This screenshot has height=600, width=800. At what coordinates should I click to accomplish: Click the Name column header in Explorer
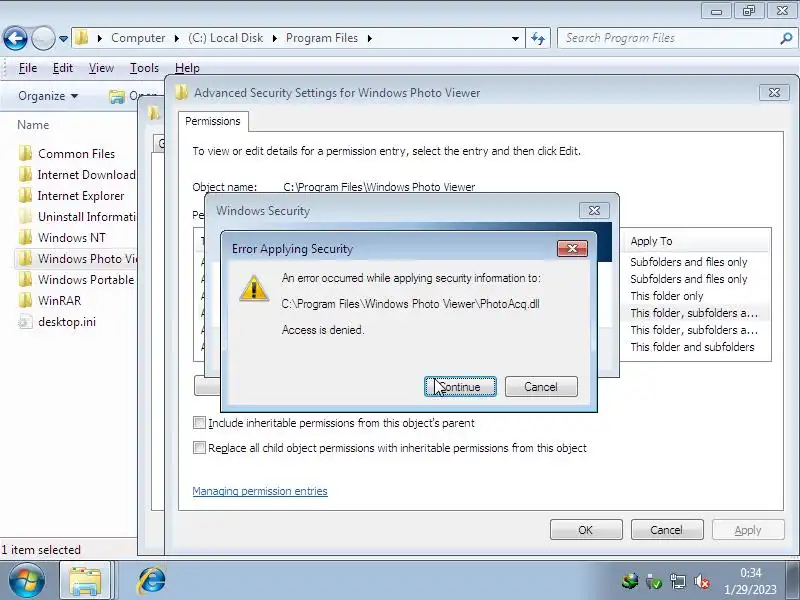click(x=33, y=125)
